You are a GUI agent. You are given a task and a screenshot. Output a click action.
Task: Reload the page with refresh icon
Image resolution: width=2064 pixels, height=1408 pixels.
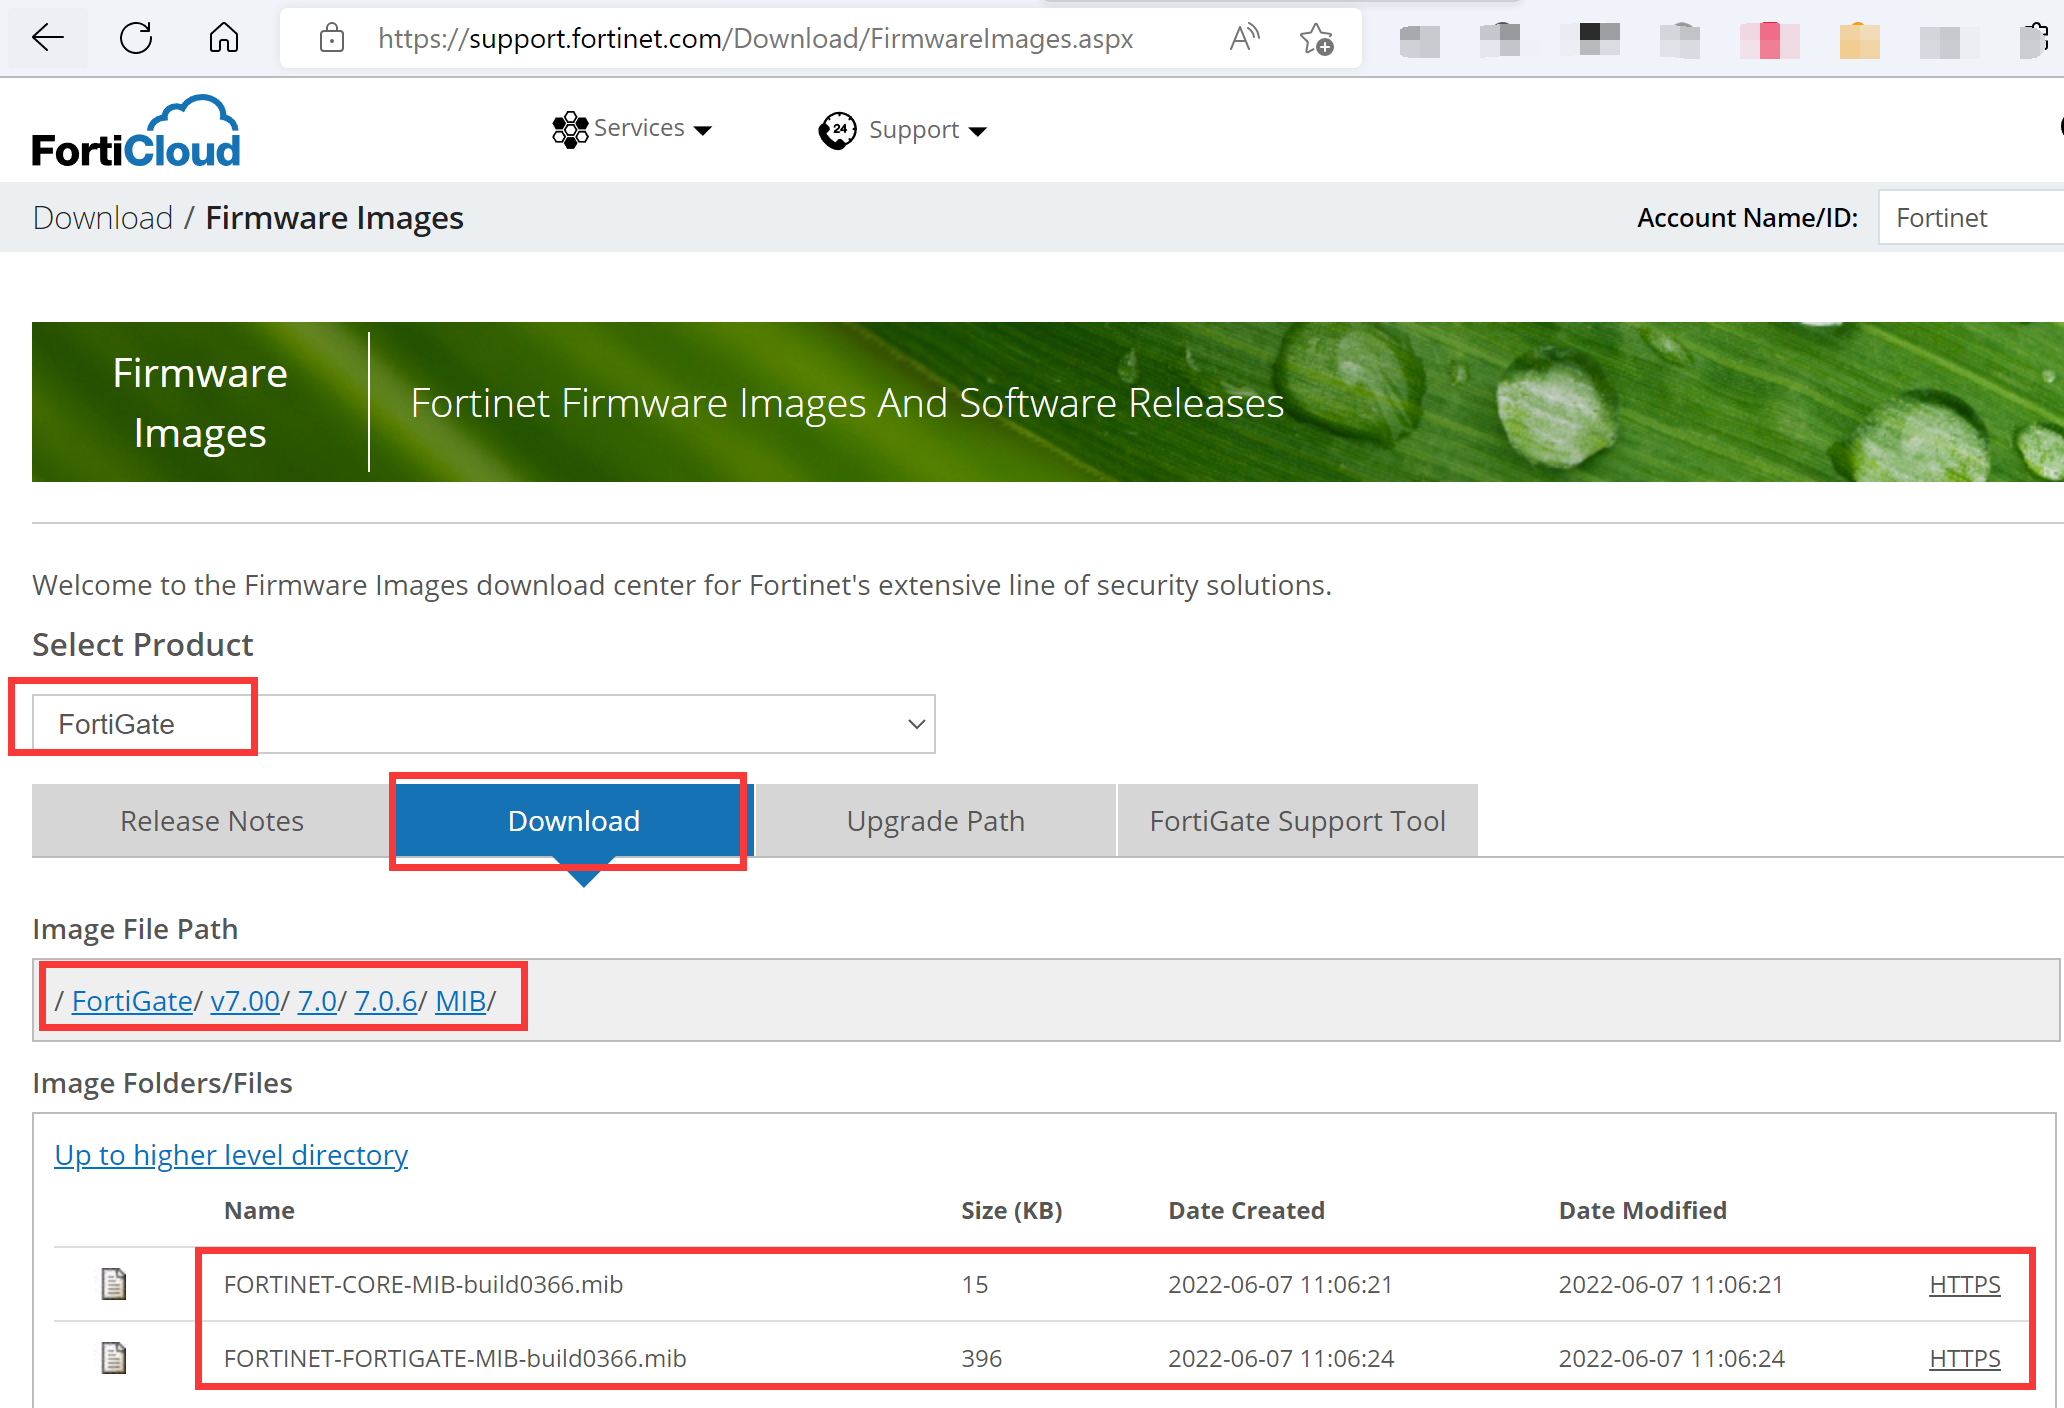click(136, 38)
